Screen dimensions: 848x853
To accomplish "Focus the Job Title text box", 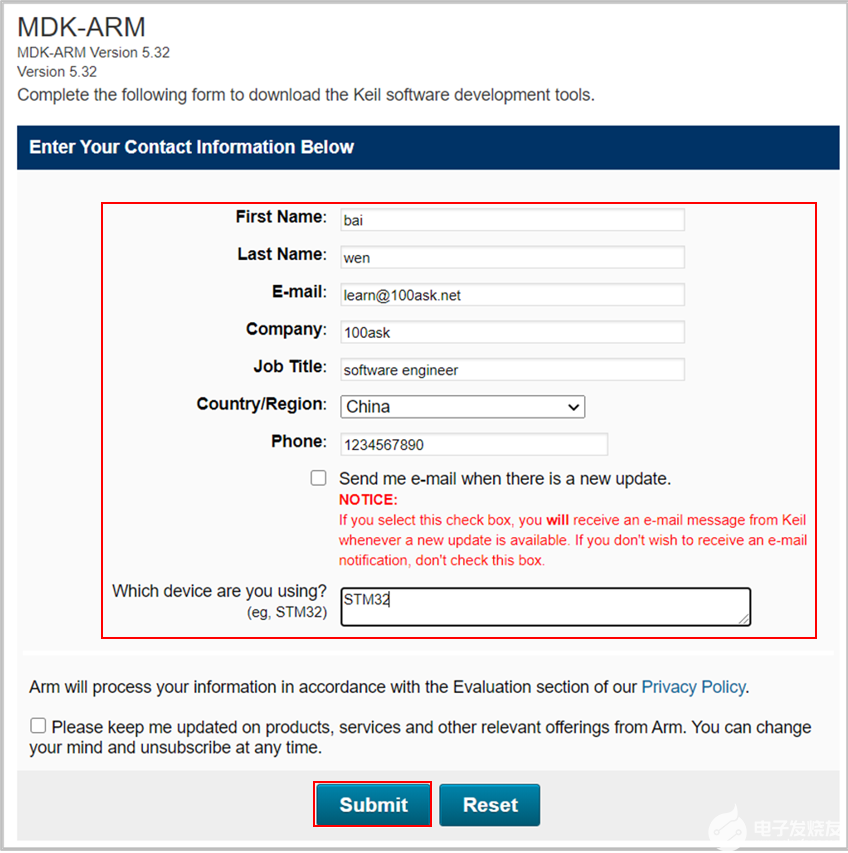I will click(512, 370).
